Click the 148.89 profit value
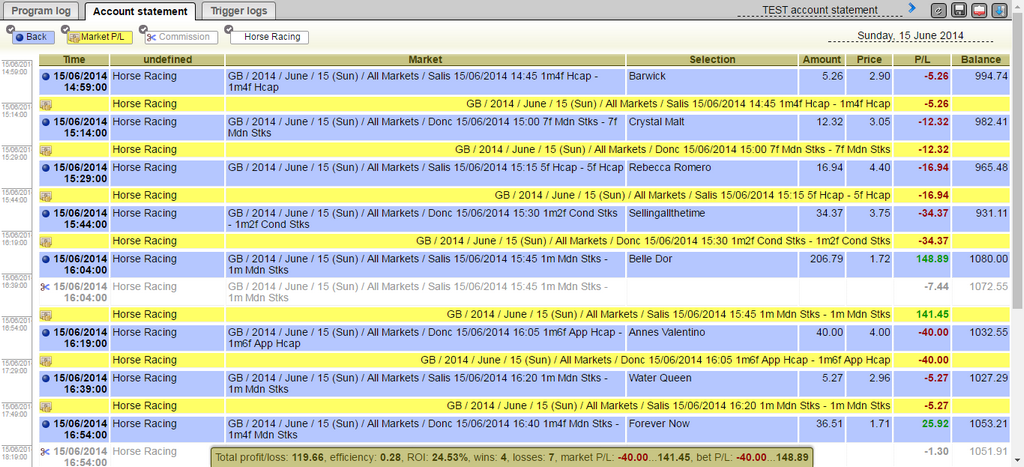 click(934, 259)
